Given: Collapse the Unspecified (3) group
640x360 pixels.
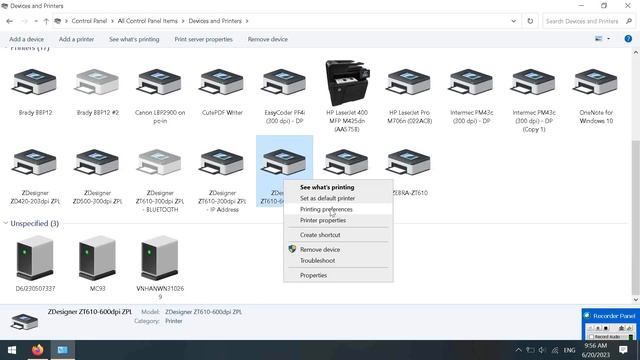Looking at the screenshot, I should tap(6, 223).
